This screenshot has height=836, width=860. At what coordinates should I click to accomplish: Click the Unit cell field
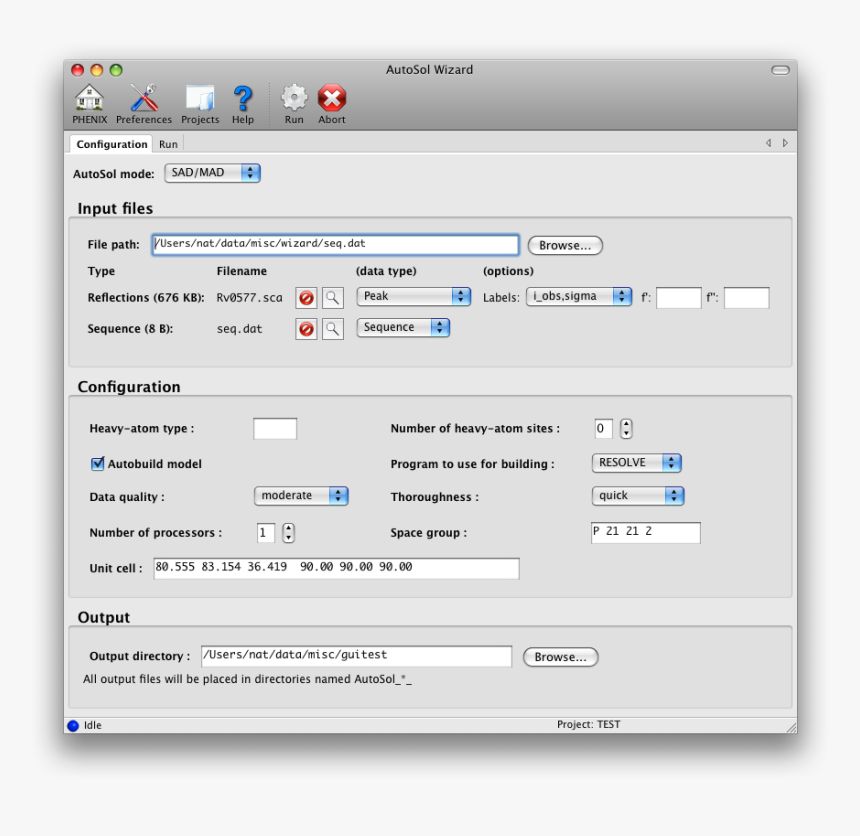(x=336, y=568)
